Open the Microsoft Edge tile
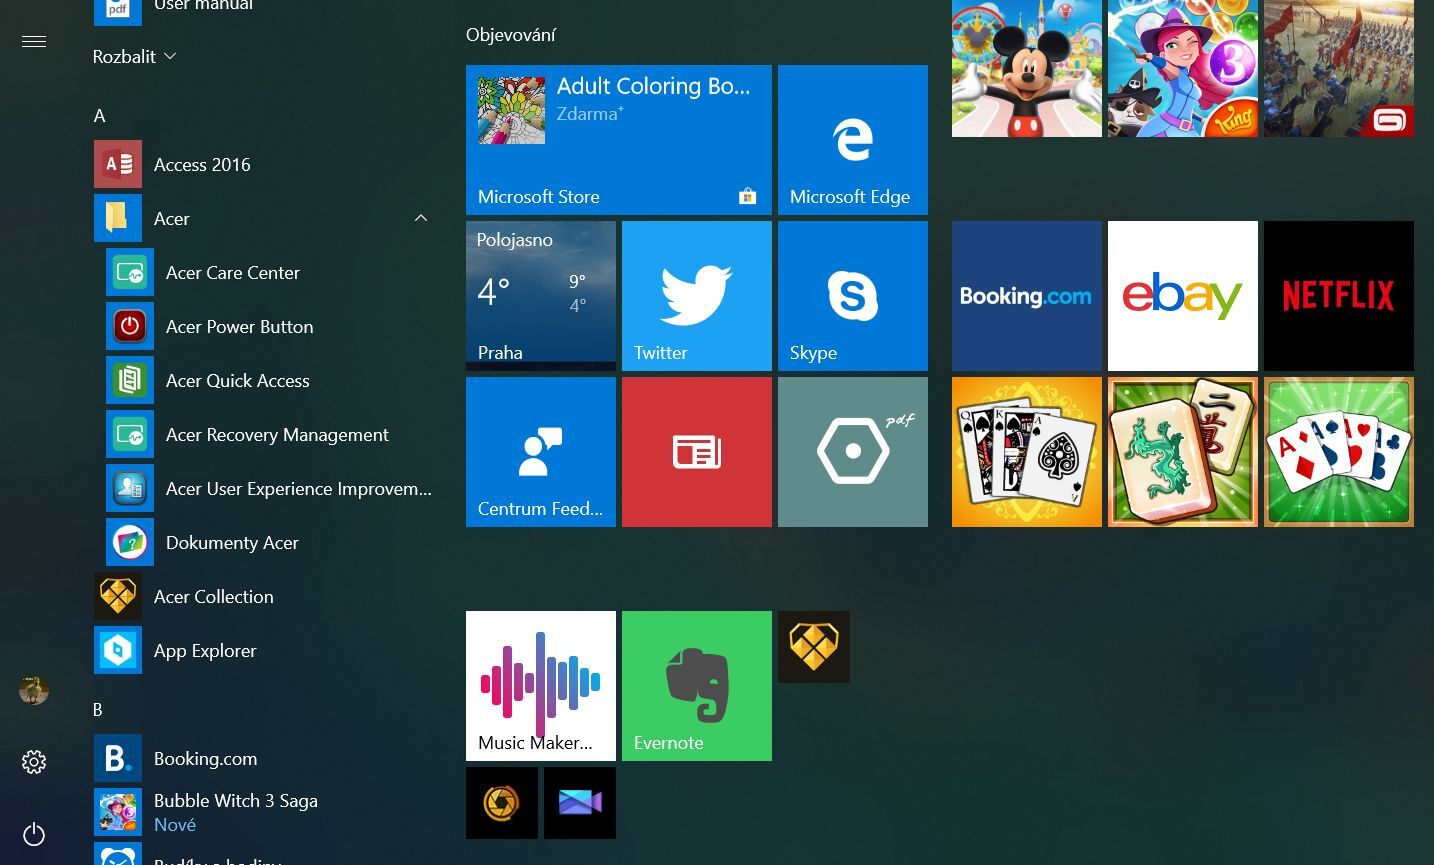 851,140
